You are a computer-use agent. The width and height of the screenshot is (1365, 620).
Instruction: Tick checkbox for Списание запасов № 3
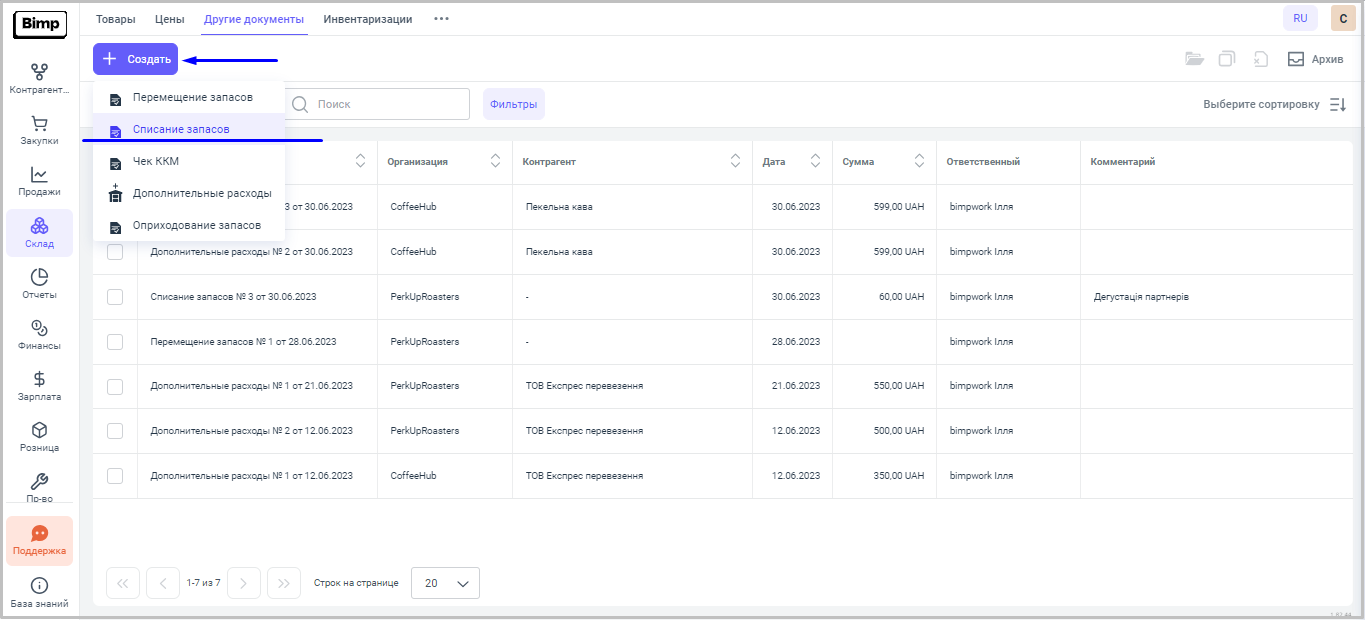115,297
